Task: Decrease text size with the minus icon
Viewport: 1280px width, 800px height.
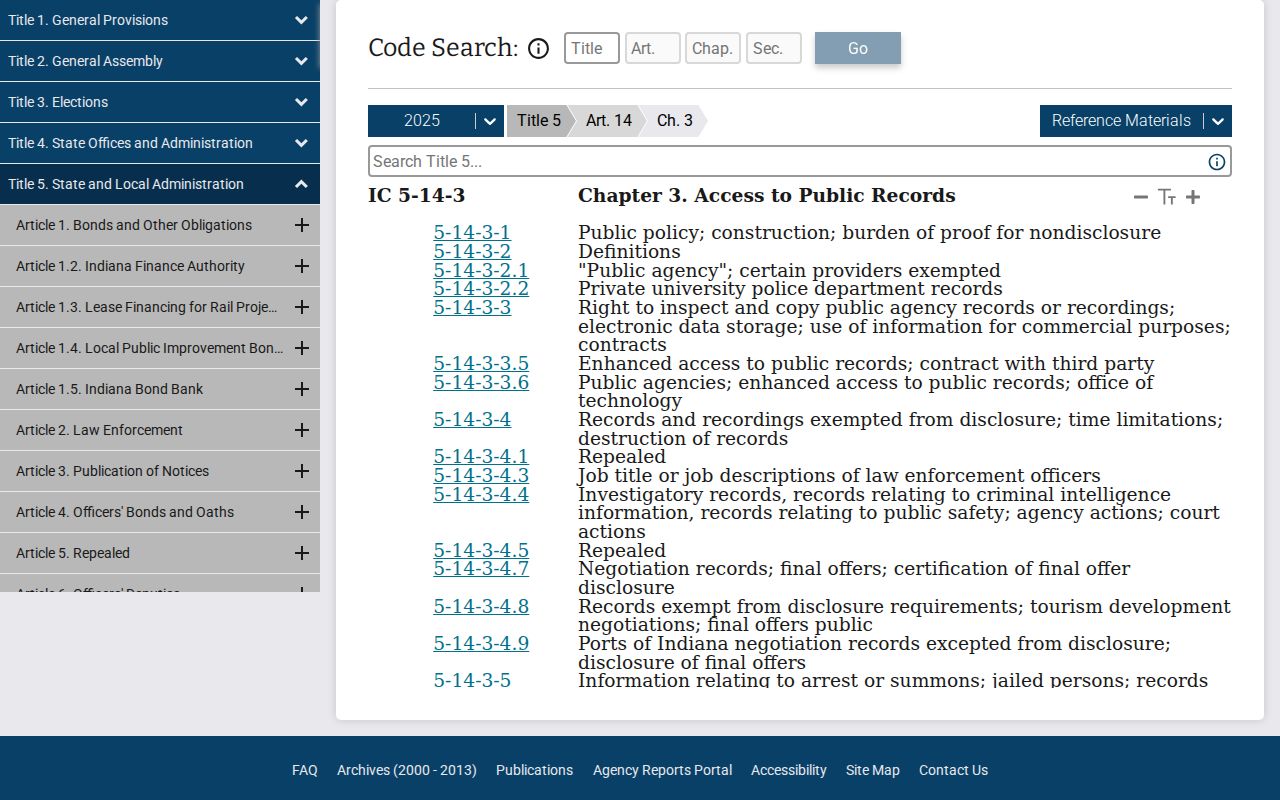Action: click(1140, 197)
